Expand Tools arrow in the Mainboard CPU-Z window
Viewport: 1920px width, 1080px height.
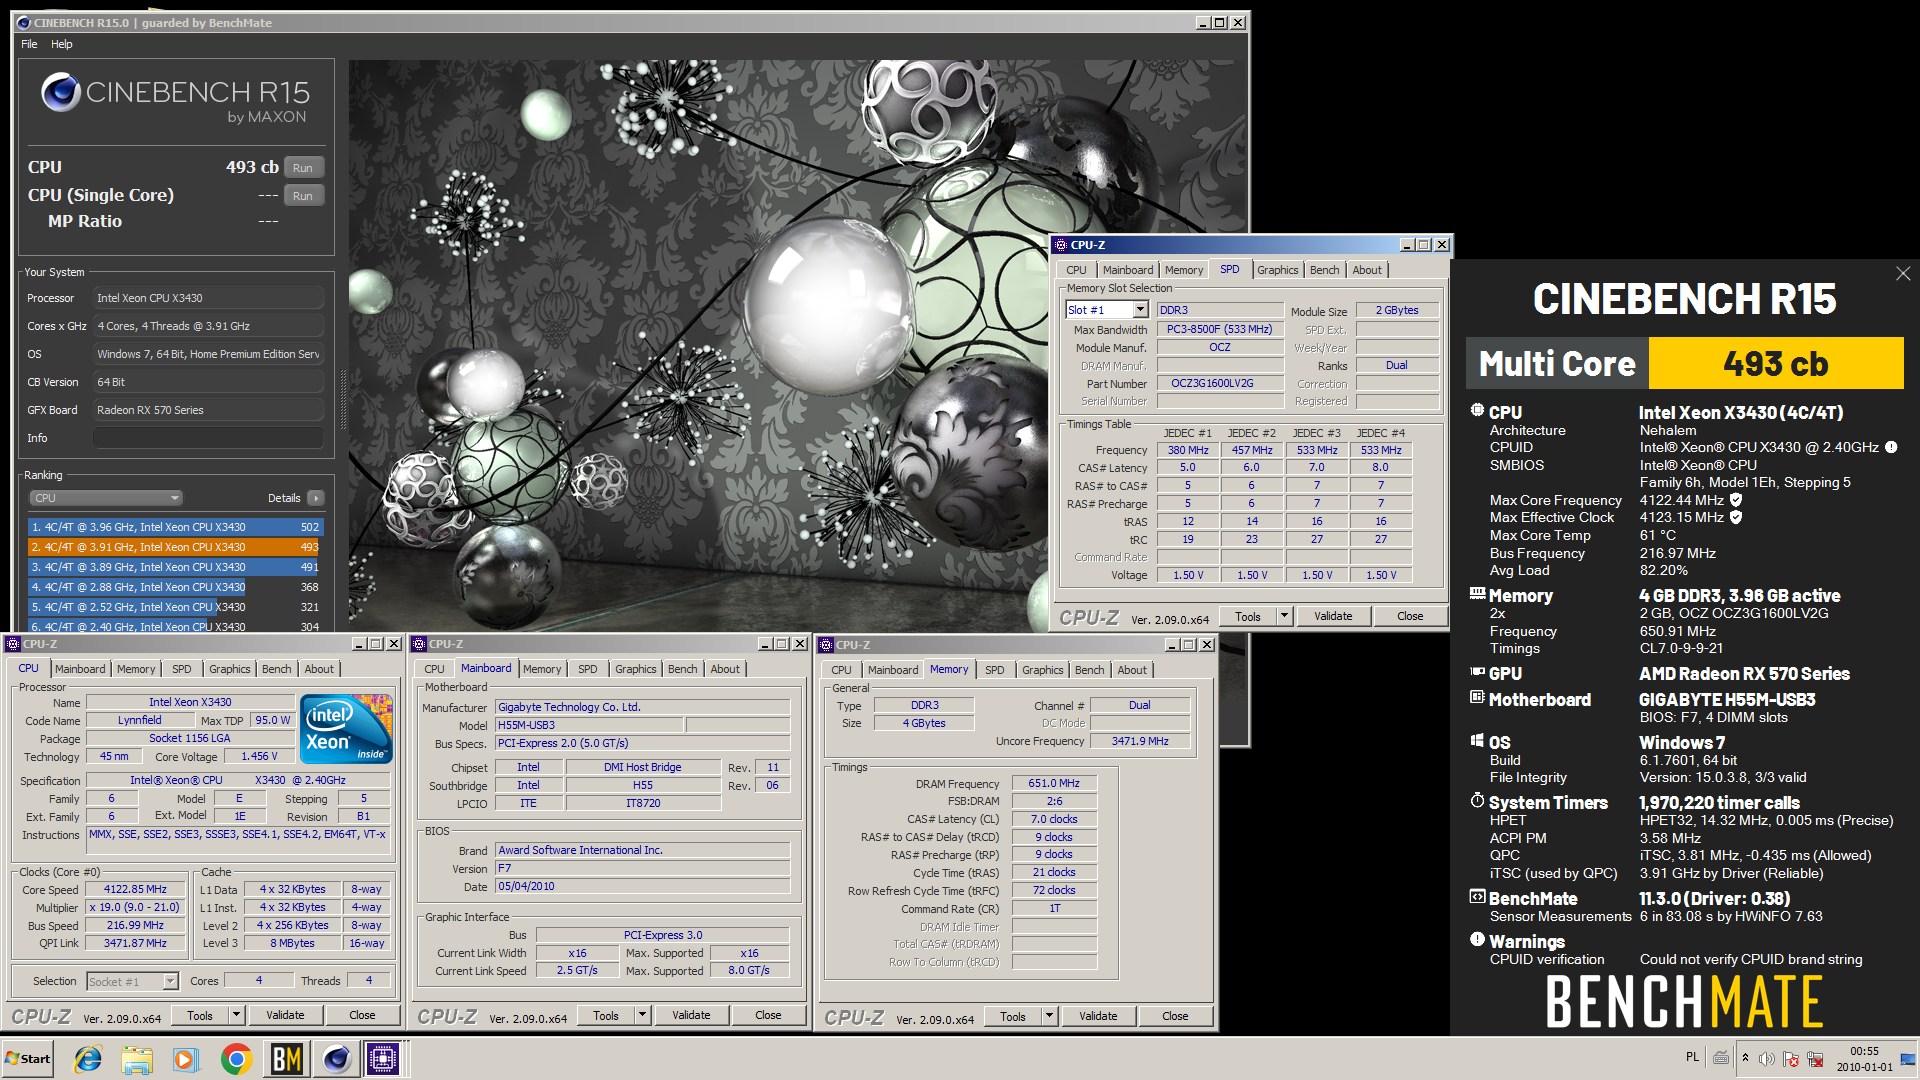[643, 1015]
